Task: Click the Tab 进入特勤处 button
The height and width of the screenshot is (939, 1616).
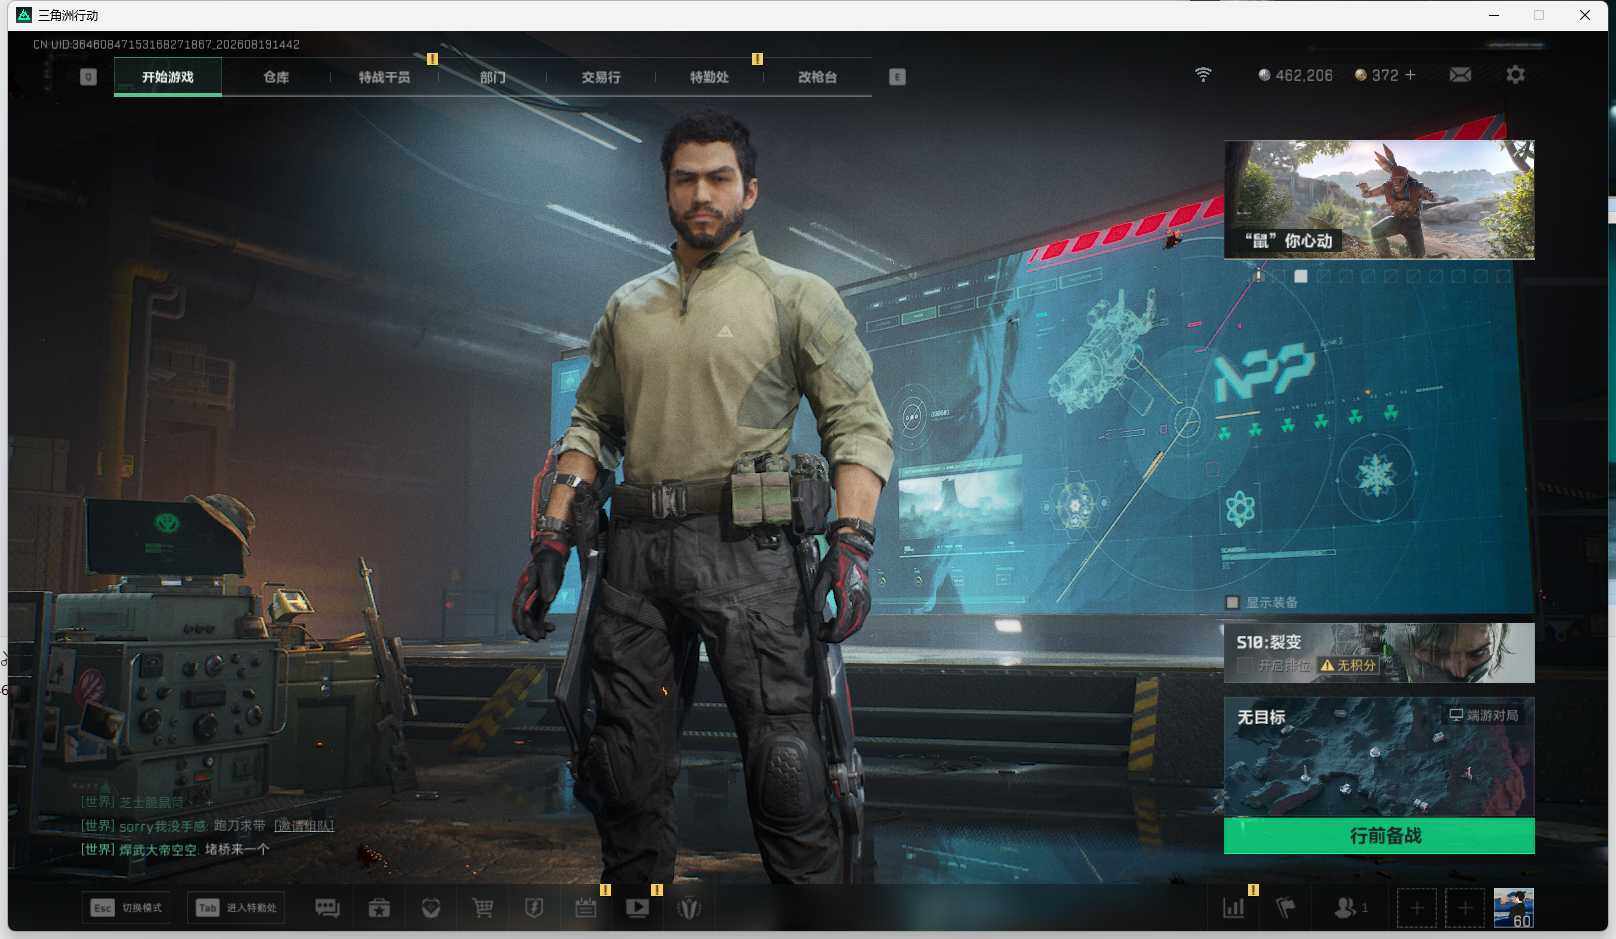Action: (237, 908)
